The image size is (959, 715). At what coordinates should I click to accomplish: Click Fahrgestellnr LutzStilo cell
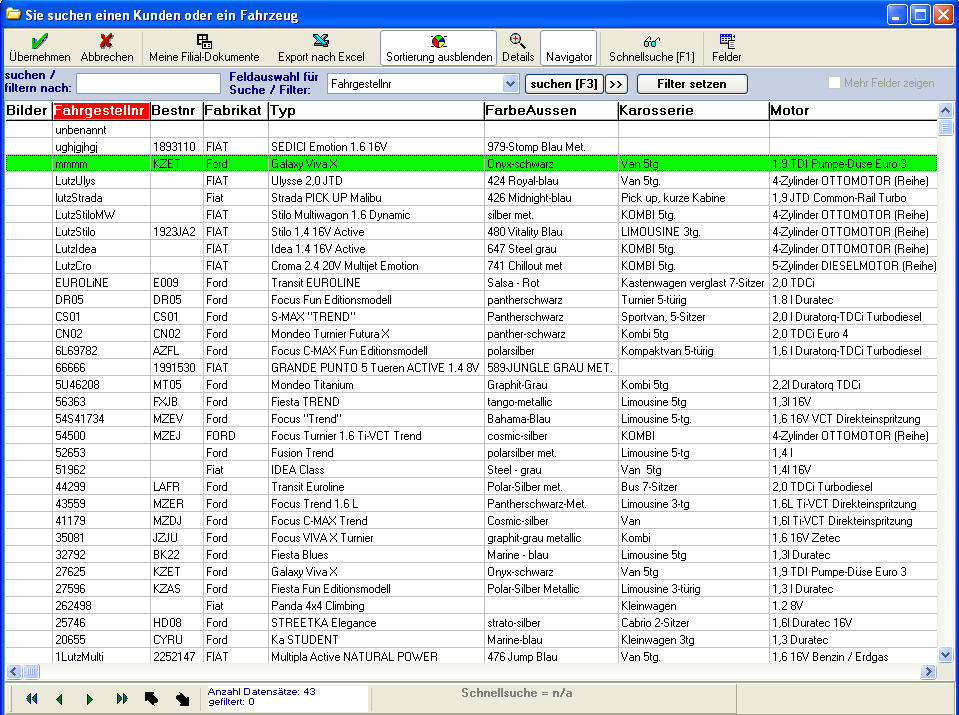(102, 232)
